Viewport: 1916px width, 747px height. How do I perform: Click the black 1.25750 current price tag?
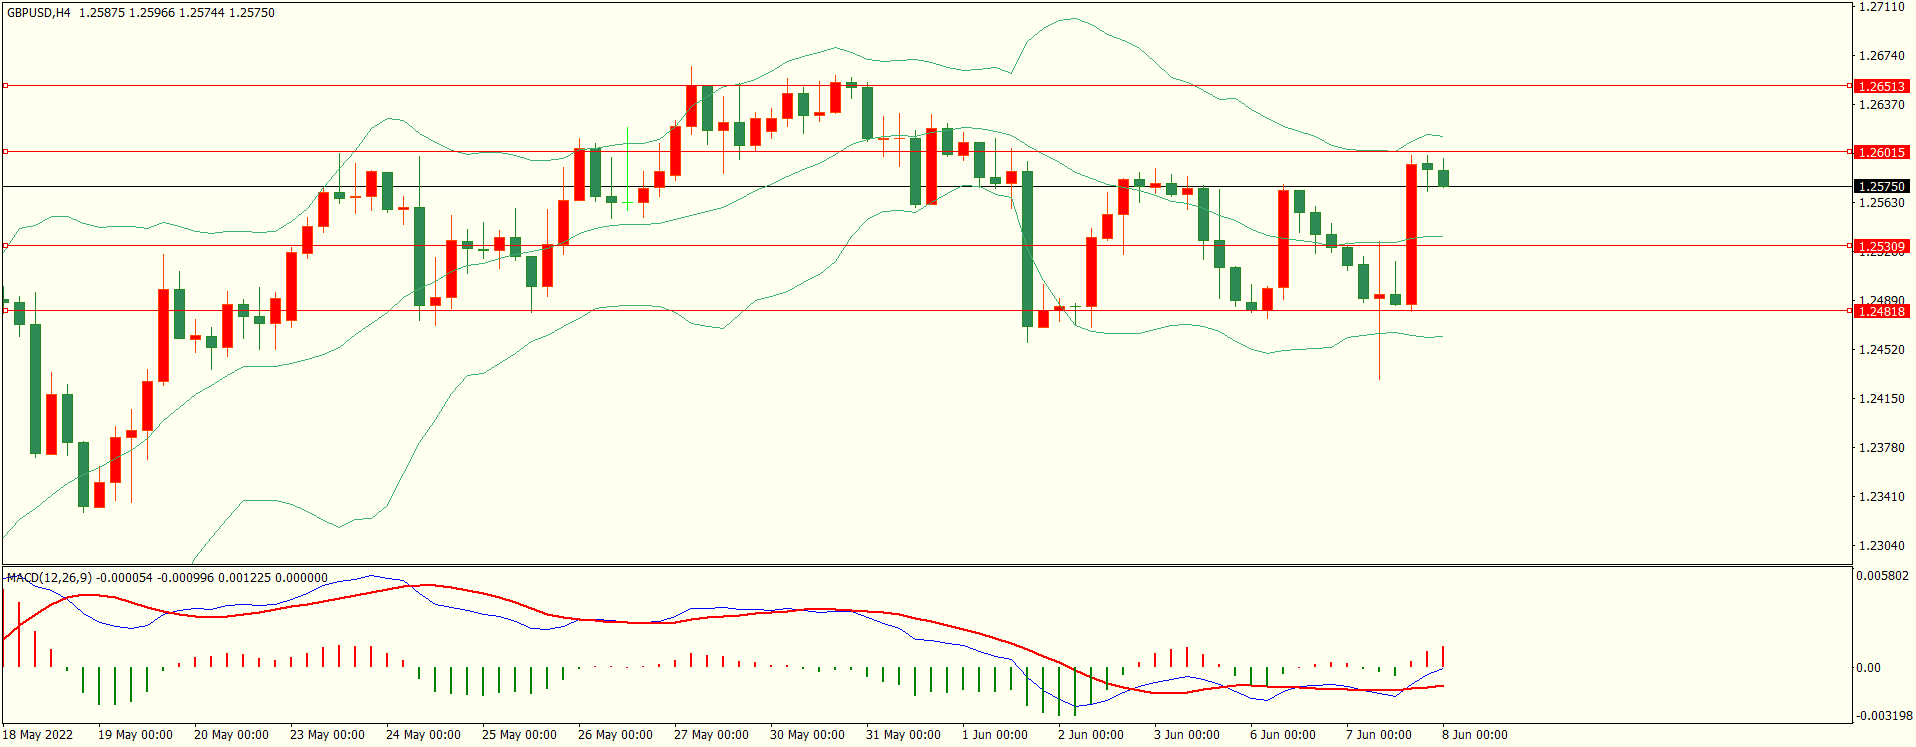[1881, 186]
